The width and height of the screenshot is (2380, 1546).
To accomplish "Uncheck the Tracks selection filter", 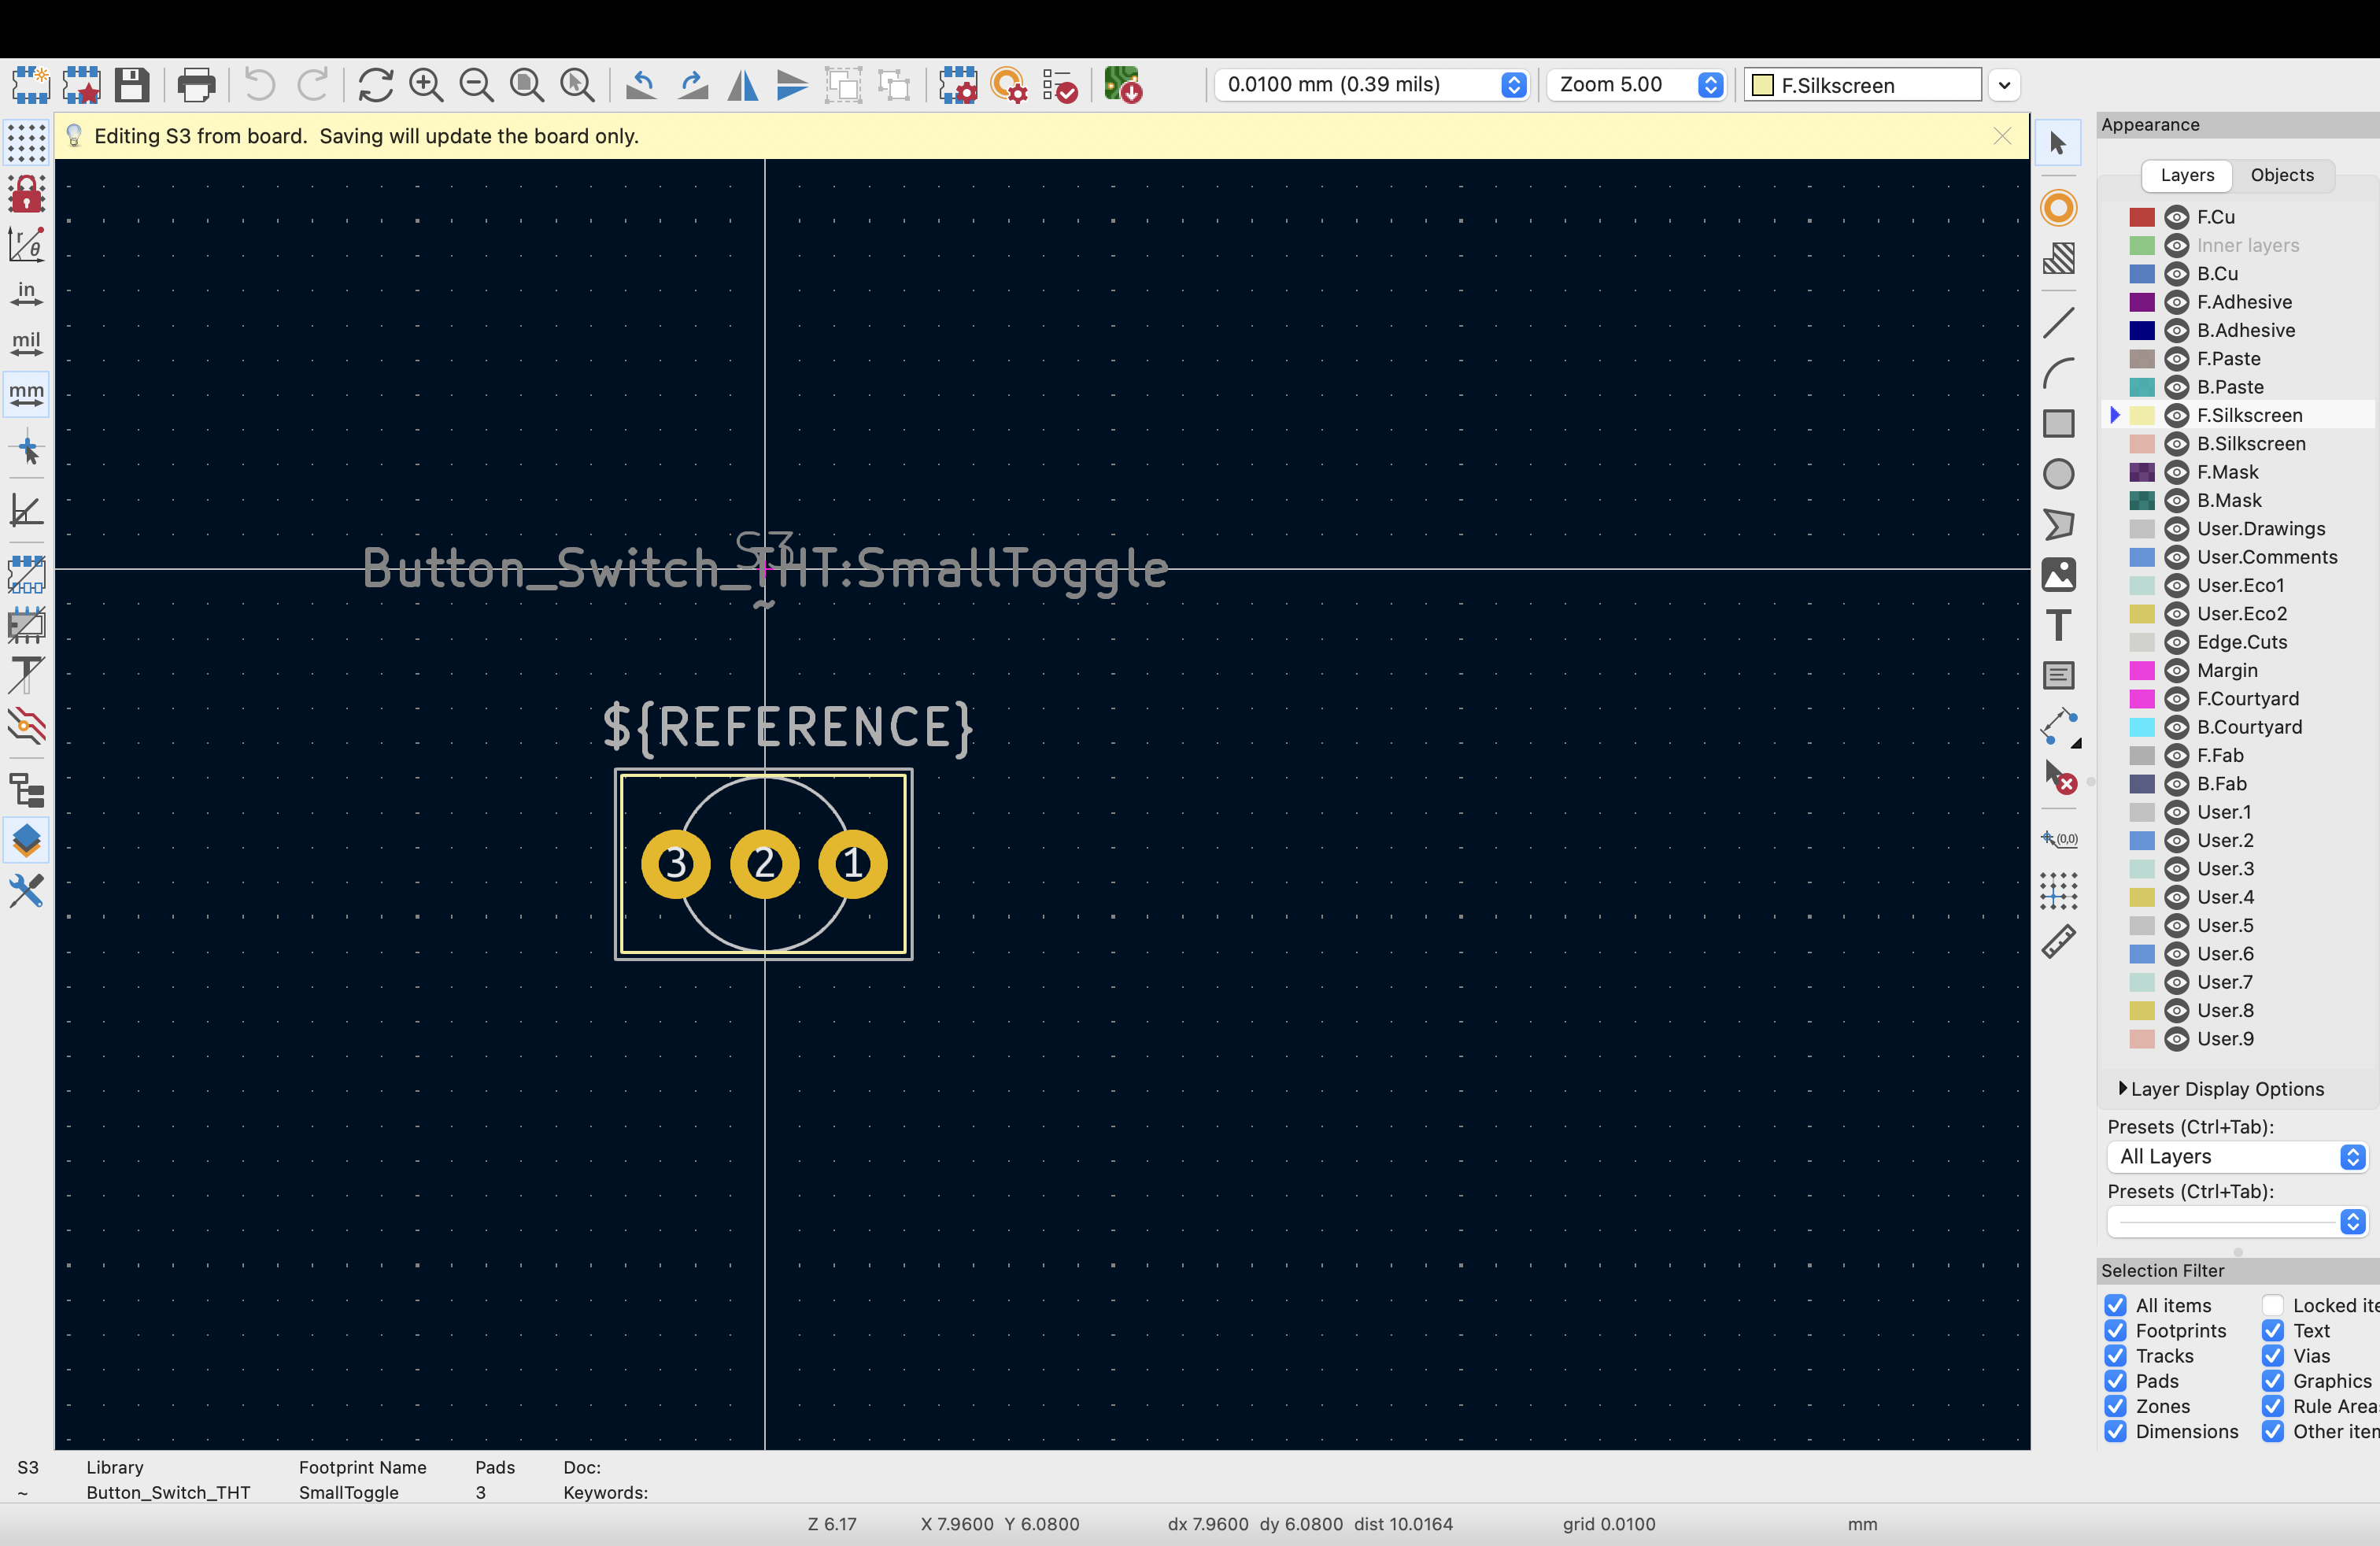I will click(x=2115, y=1356).
